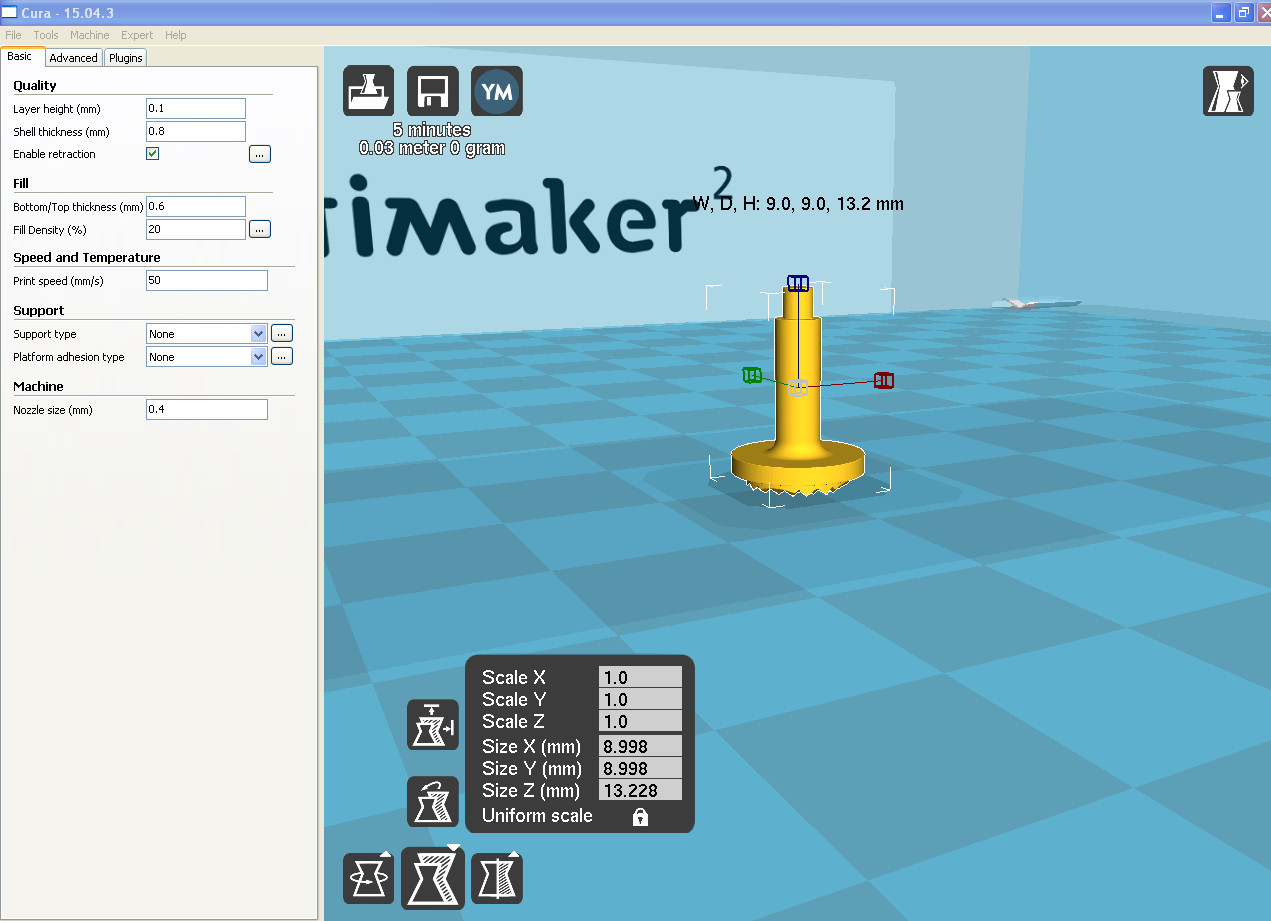Click the Scale X value field
The width and height of the screenshot is (1271, 921).
pos(640,678)
